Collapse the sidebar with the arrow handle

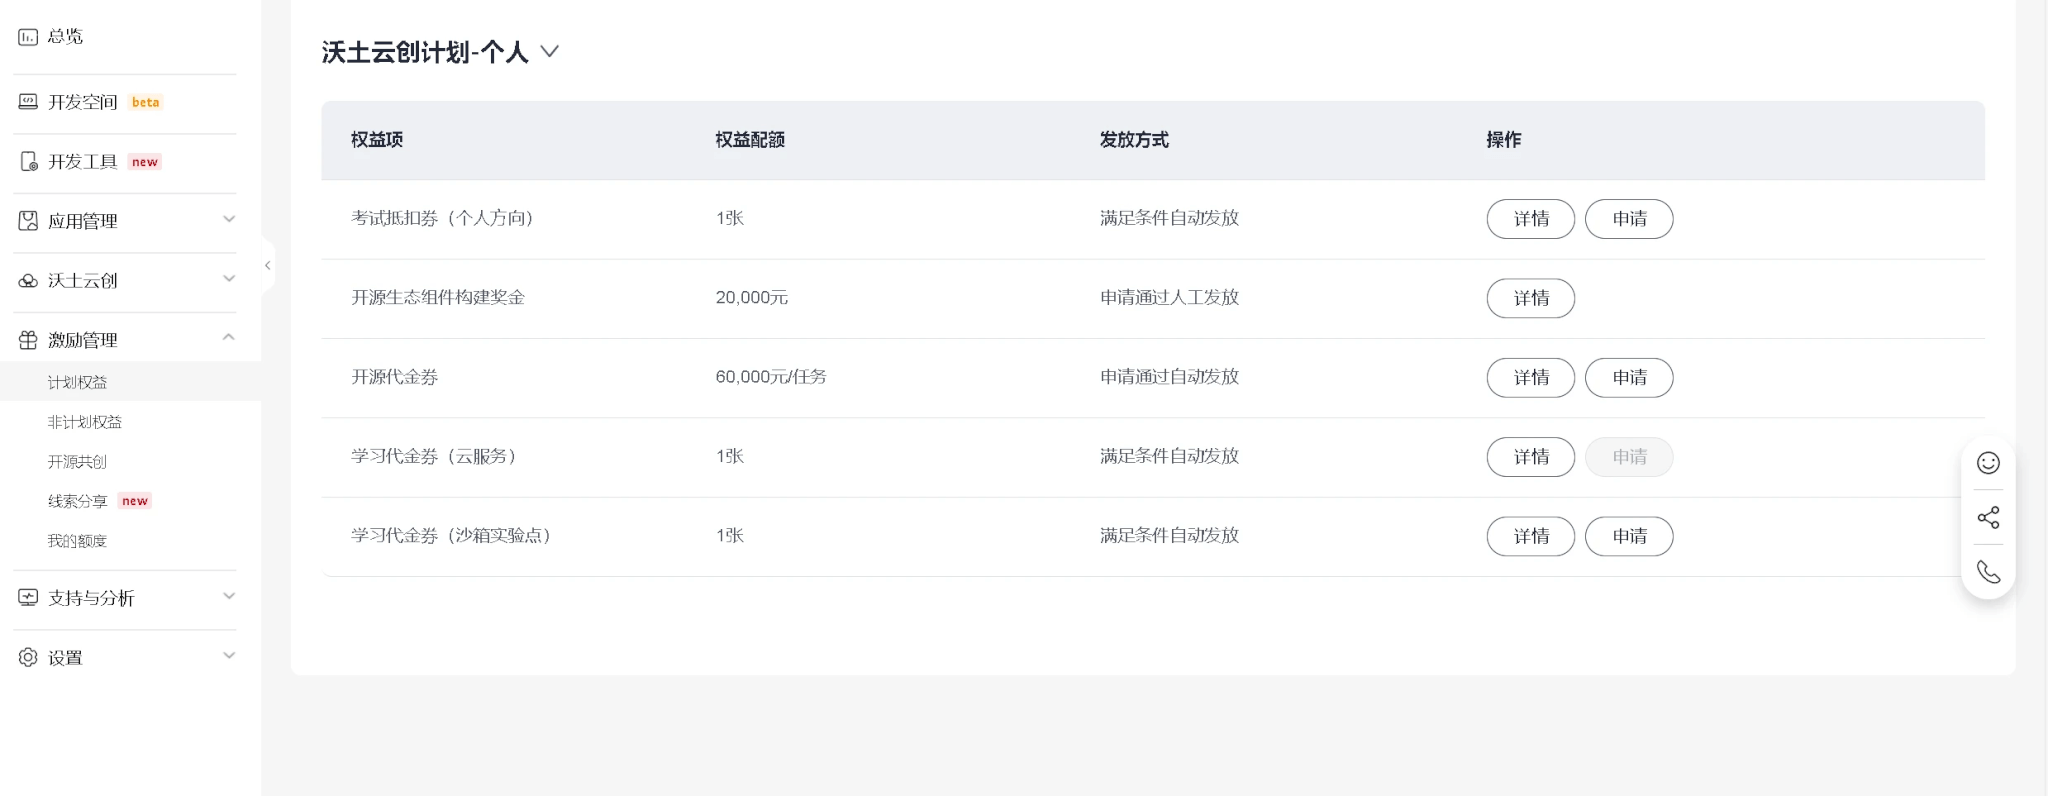tap(267, 265)
